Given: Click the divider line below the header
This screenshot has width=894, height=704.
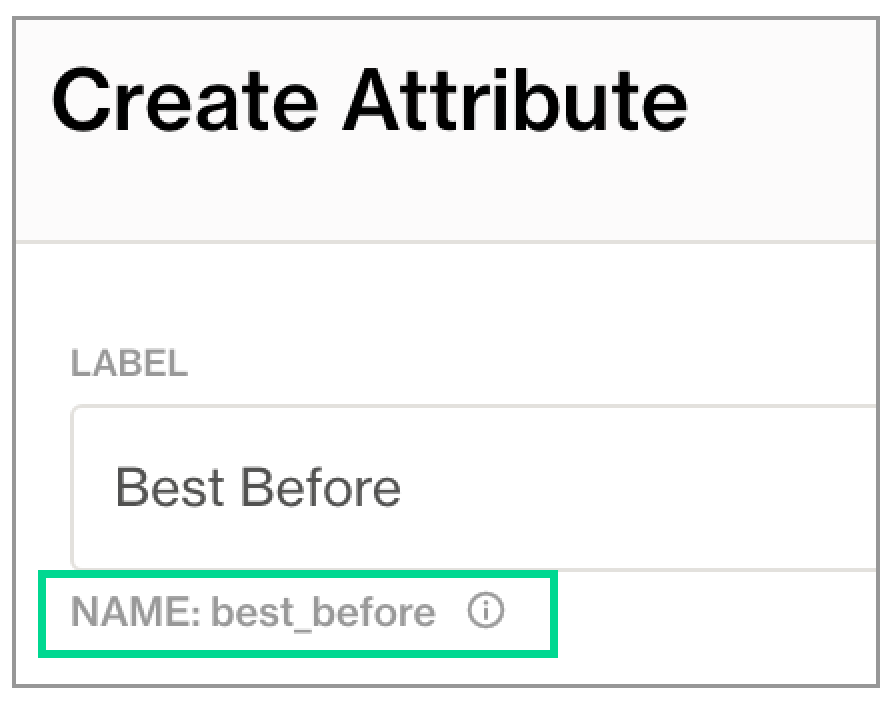Looking at the screenshot, I should click(x=450, y=242).
